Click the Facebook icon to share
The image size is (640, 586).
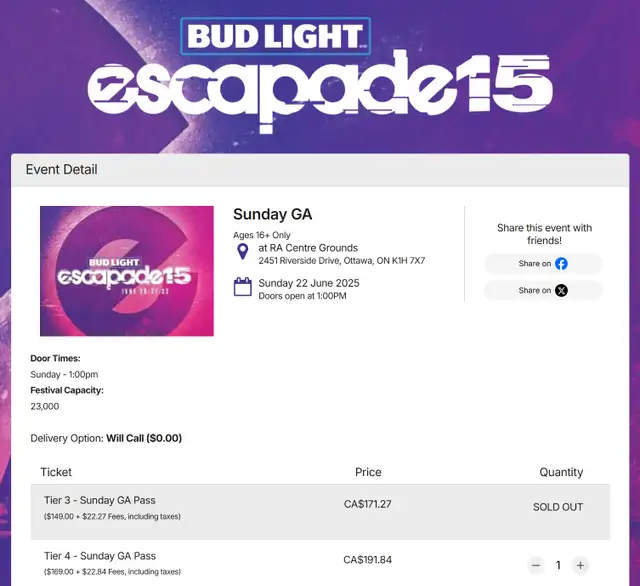click(x=561, y=264)
